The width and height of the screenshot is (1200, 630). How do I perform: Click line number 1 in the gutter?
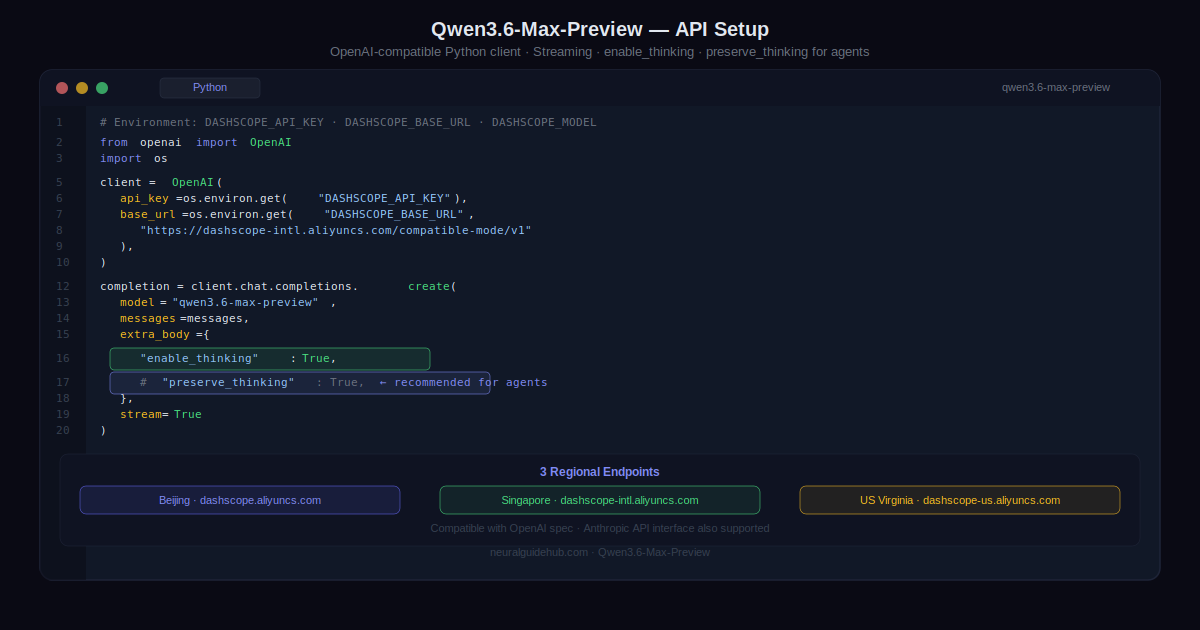(59, 122)
